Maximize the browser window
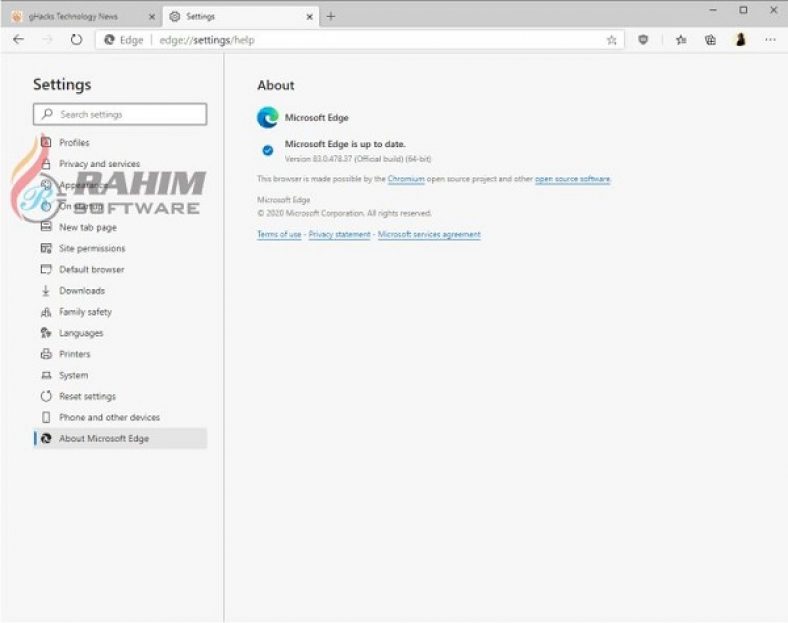 coord(743,10)
